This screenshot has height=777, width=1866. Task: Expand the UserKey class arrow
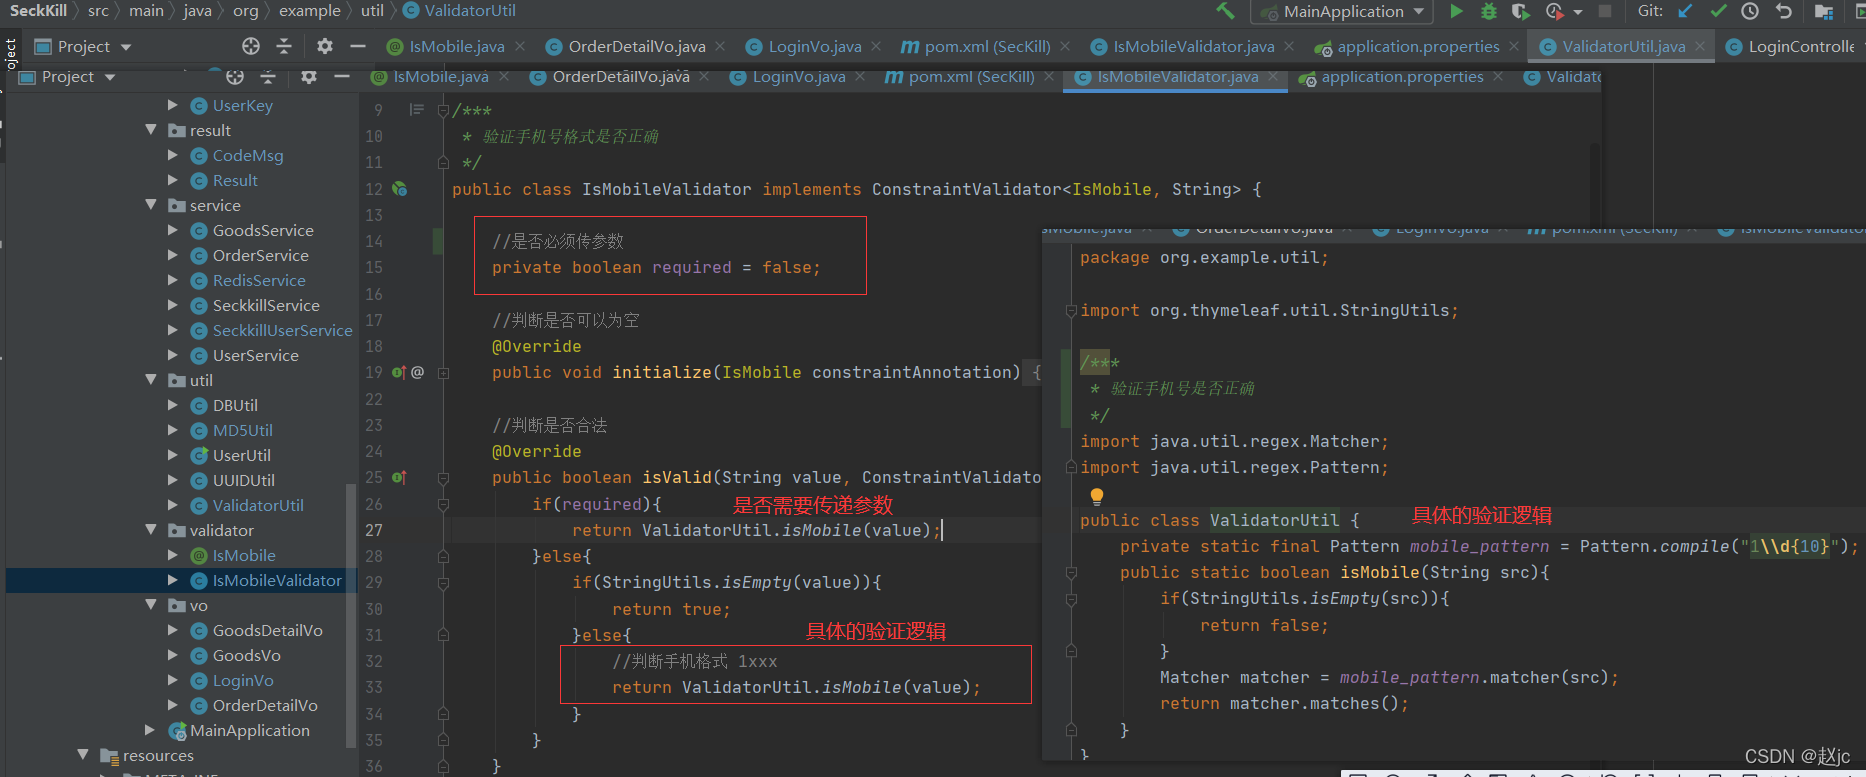point(172,105)
